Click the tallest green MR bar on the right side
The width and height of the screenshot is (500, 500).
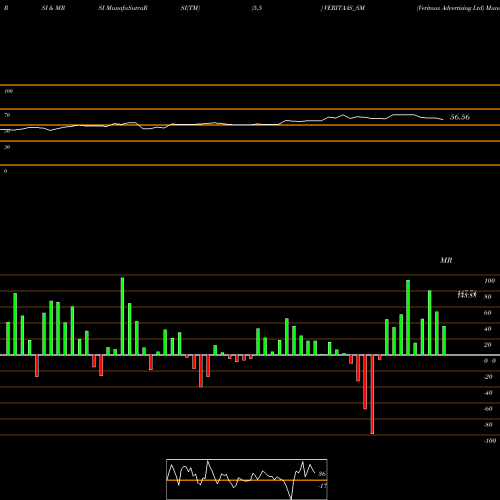408,317
